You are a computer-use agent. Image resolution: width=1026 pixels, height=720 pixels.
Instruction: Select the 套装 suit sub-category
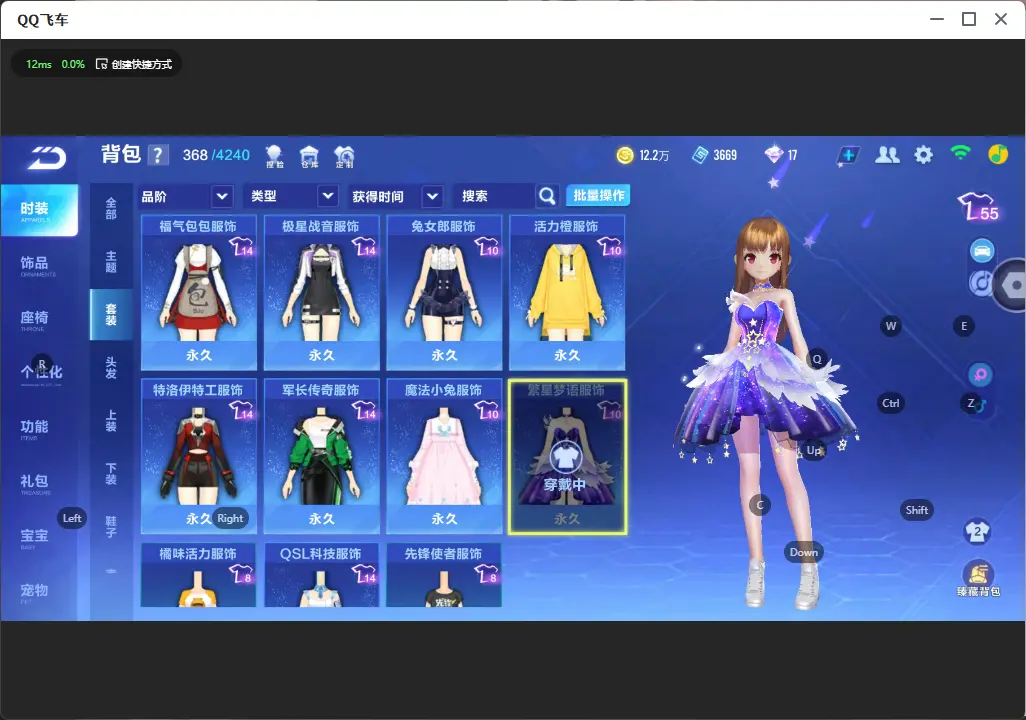[111, 314]
